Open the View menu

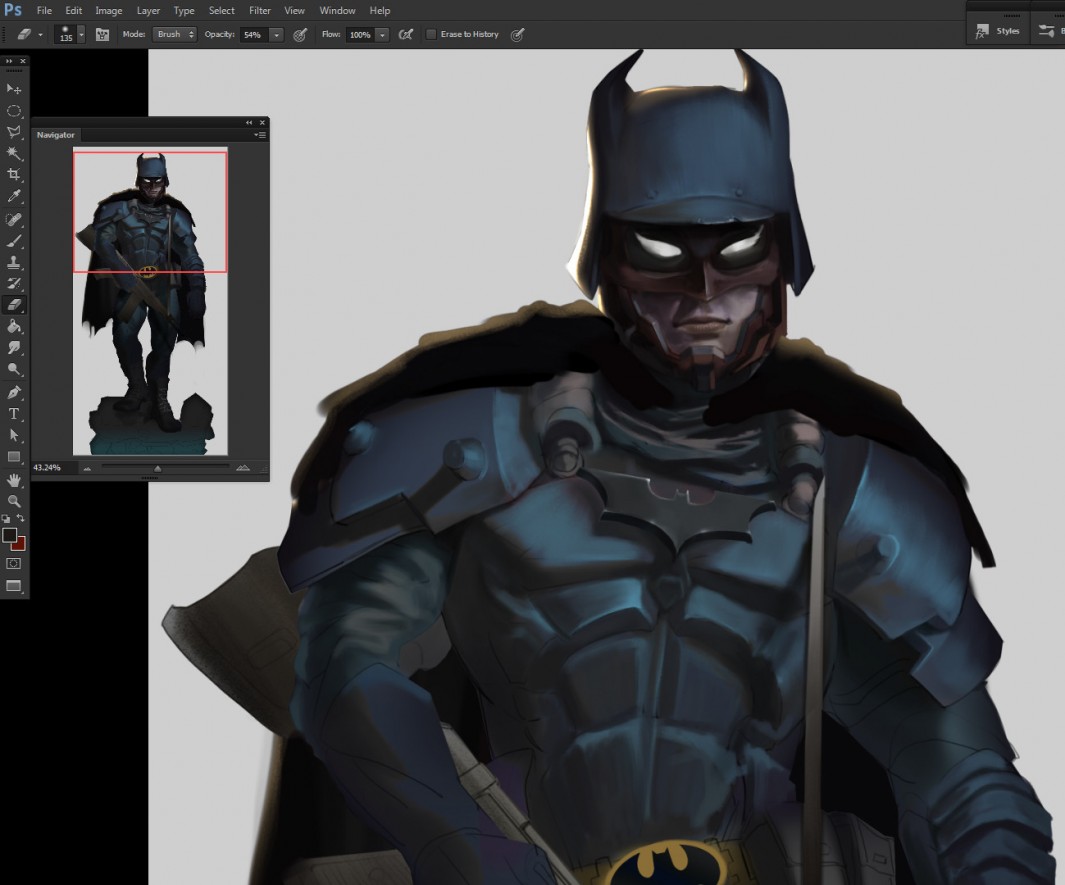point(294,10)
